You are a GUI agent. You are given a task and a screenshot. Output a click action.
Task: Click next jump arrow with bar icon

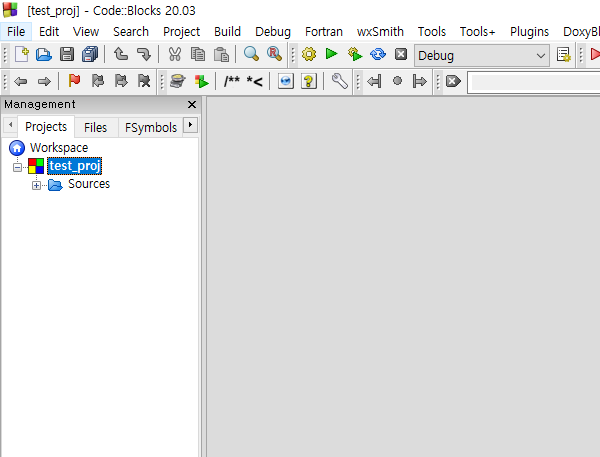tap(420, 81)
